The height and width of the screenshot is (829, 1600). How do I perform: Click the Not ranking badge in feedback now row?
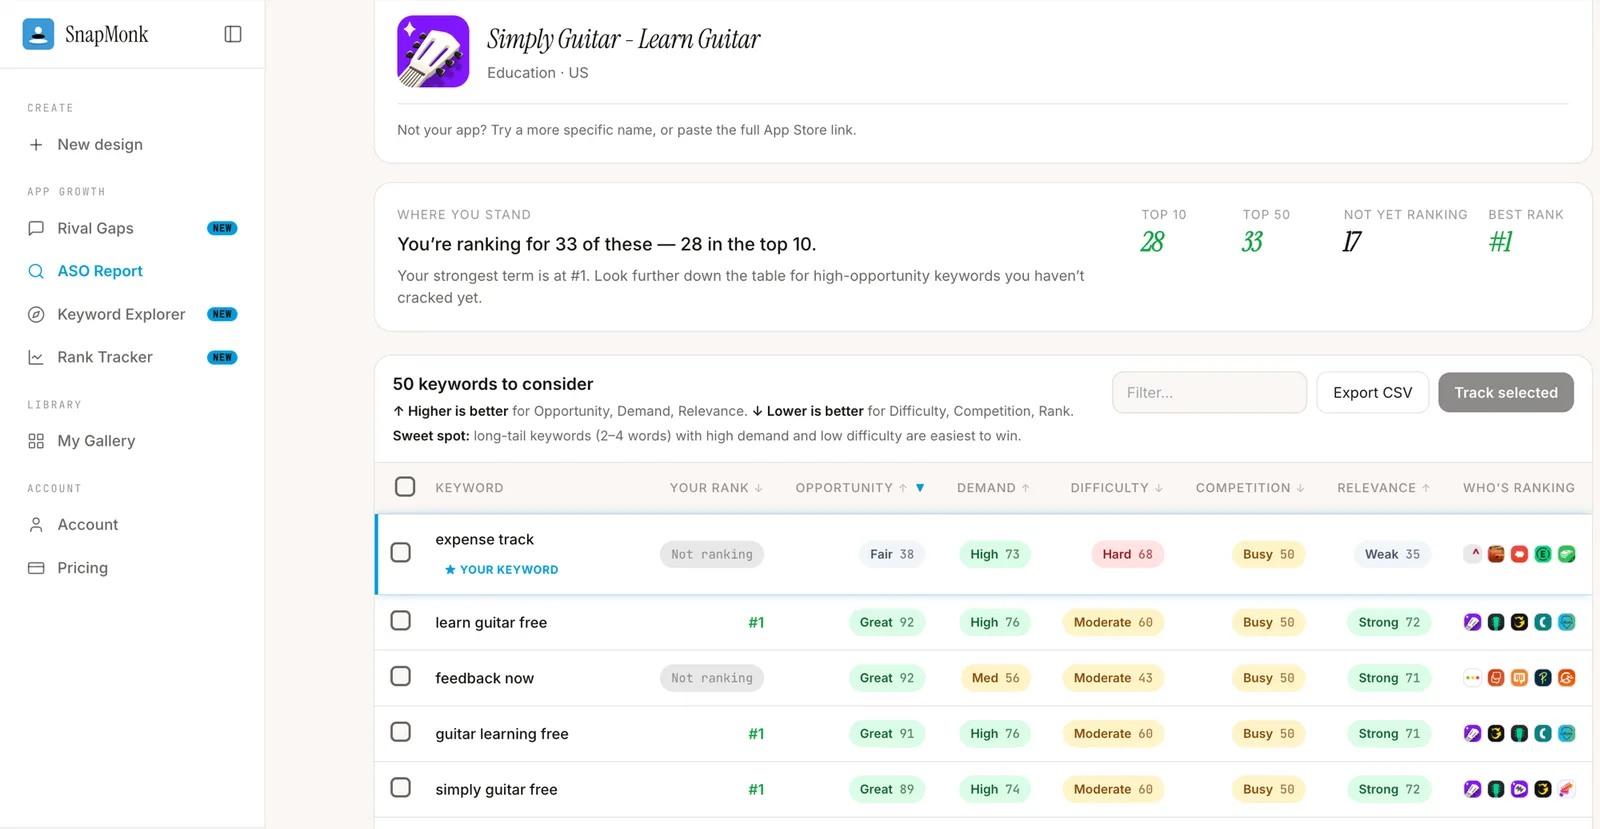tap(712, 678)
